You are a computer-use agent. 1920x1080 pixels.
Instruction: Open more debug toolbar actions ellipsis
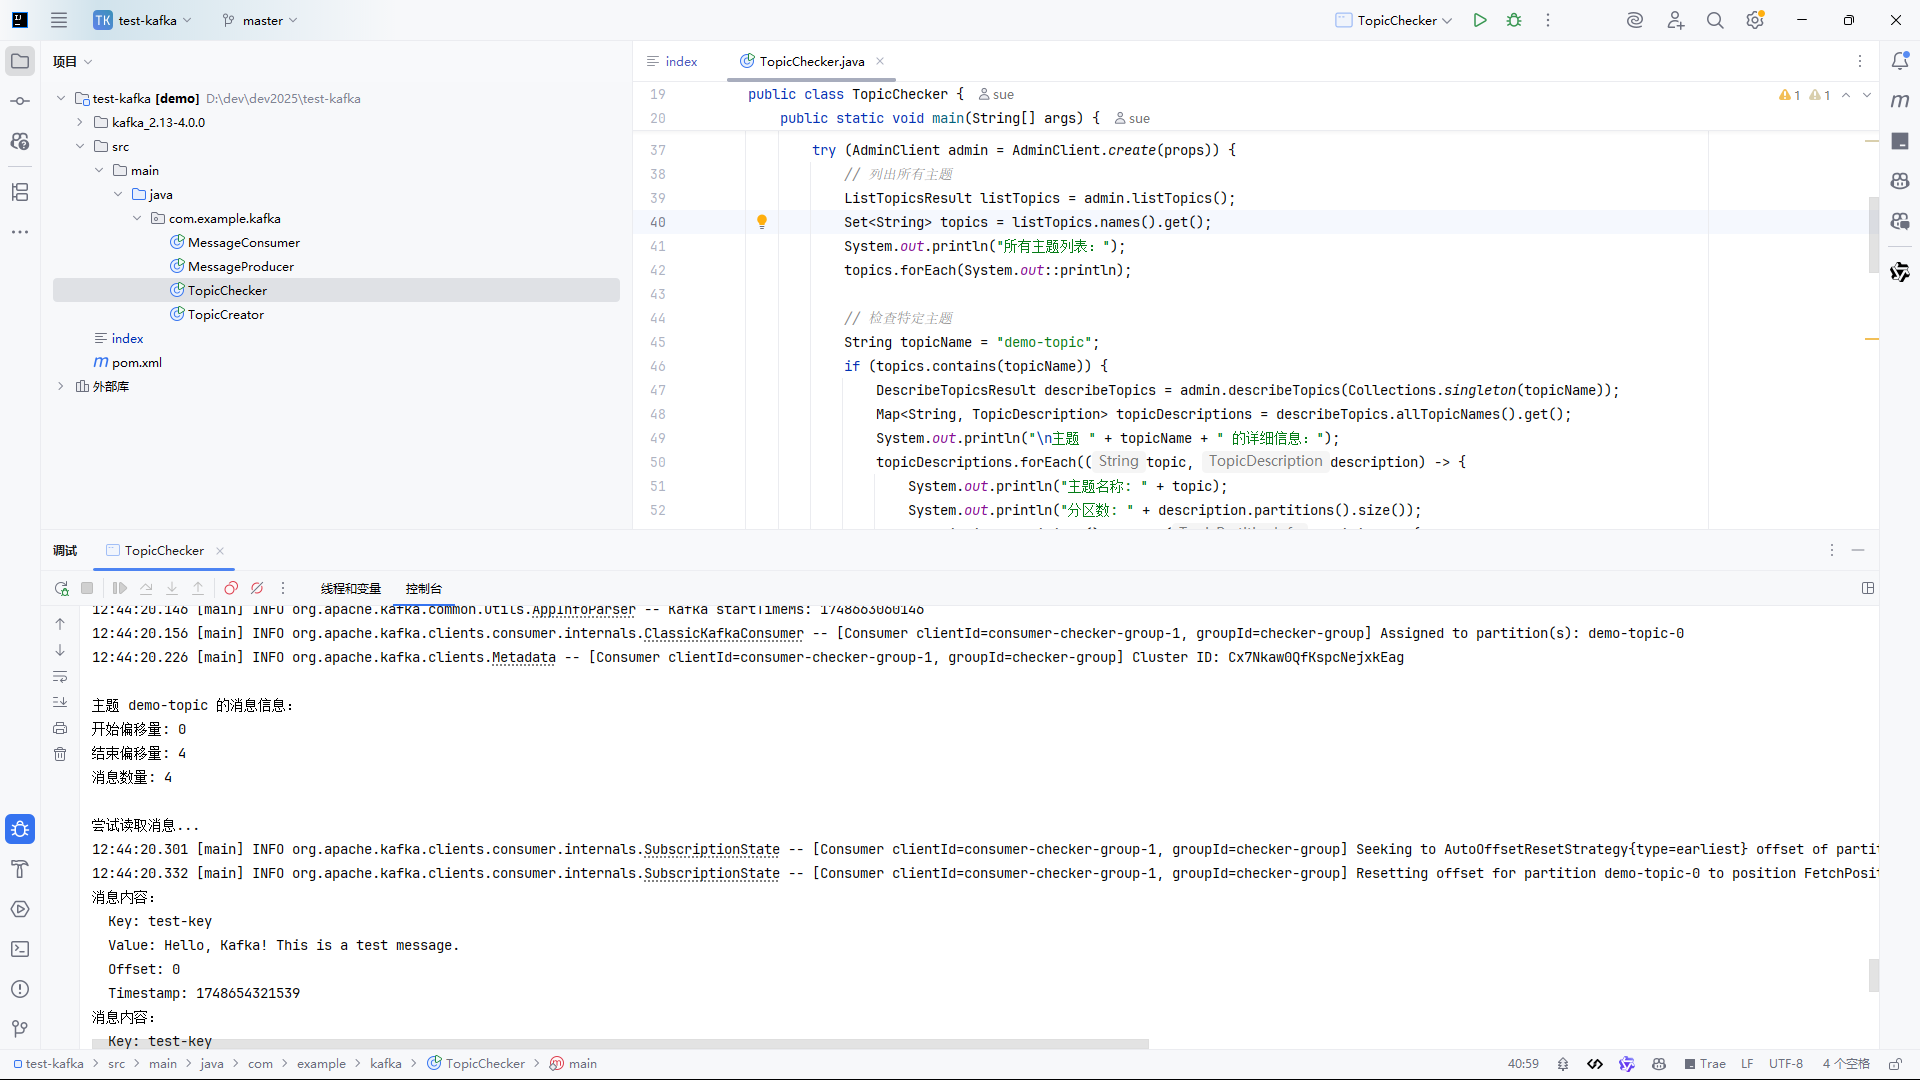(x=283, y=588)
